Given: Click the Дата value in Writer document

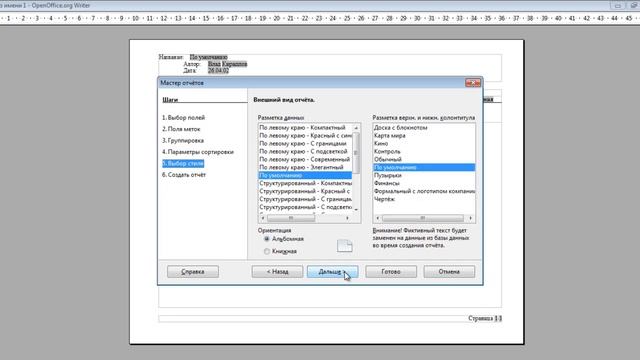Looking at the screenshot, I should tap(218, 71).
